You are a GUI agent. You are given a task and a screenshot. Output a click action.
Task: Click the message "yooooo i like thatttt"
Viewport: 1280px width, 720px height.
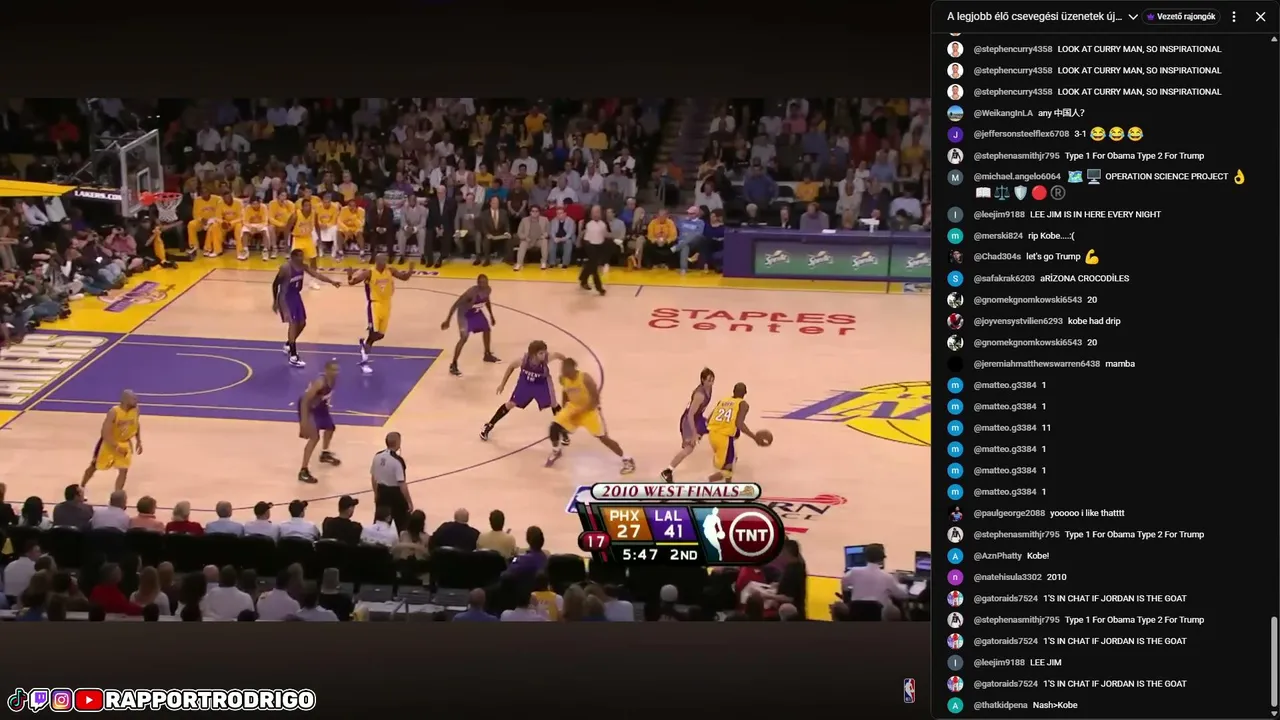pyautogui.click(x=1087, y=513)
